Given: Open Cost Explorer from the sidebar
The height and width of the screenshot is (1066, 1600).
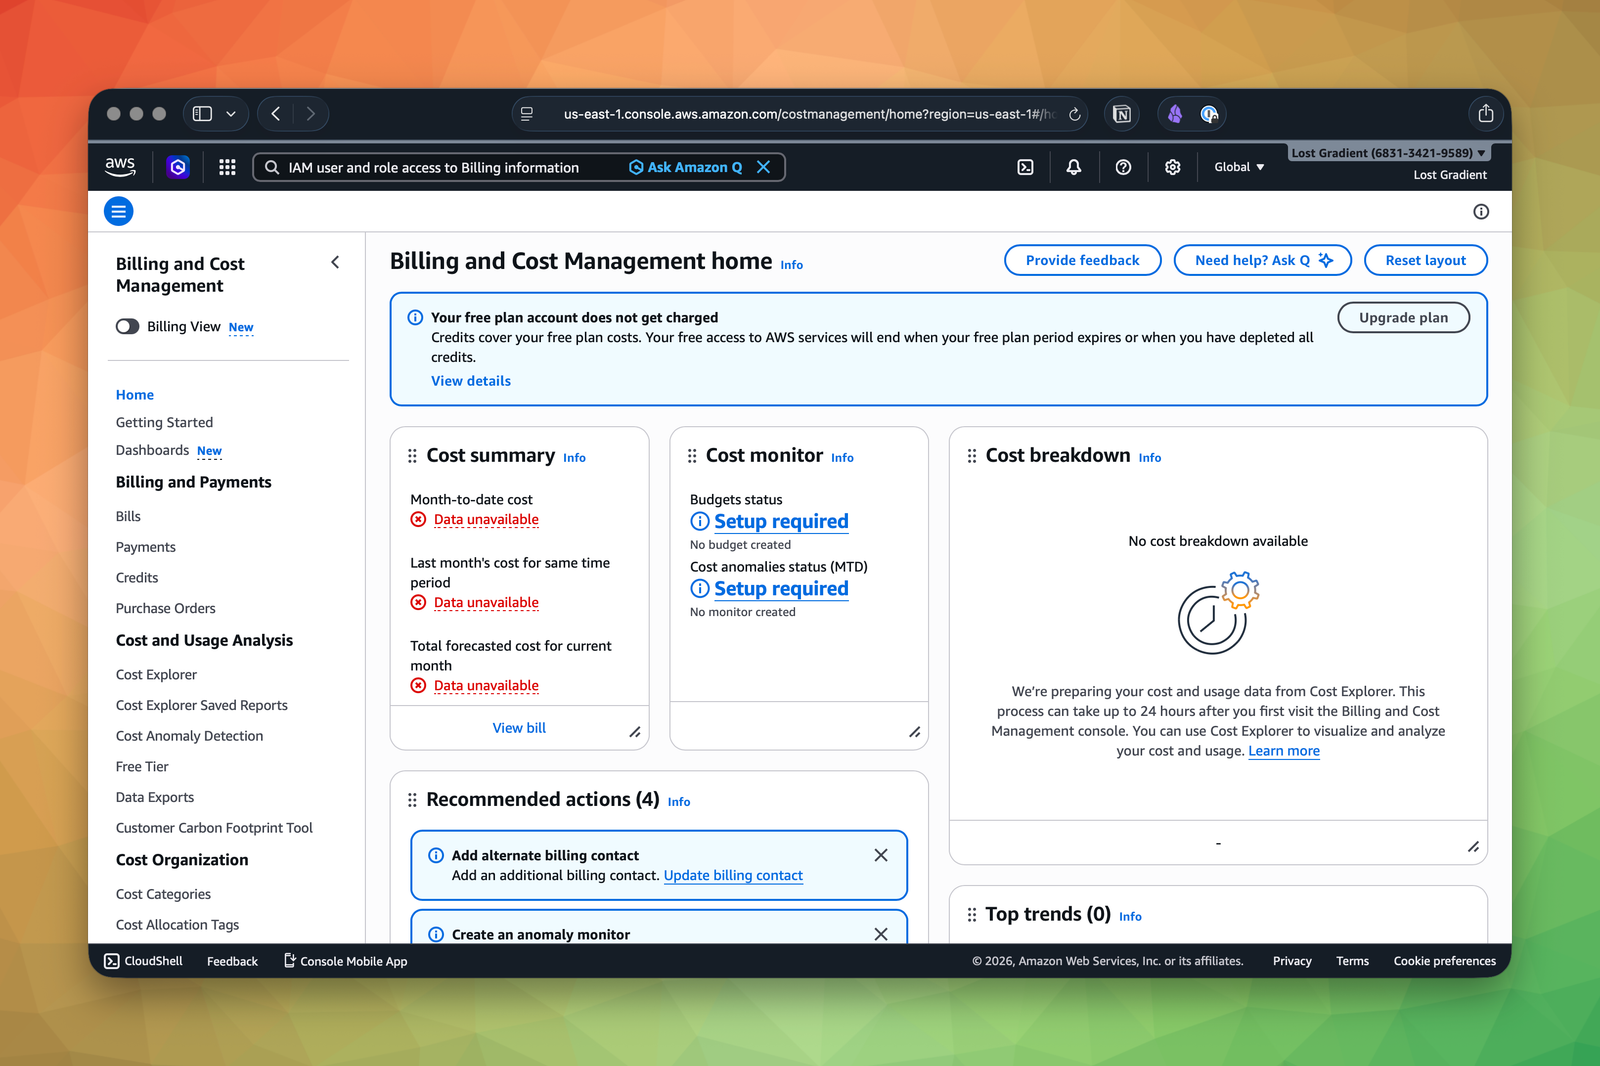Looking at the screenshot, I should coord(156,674).
